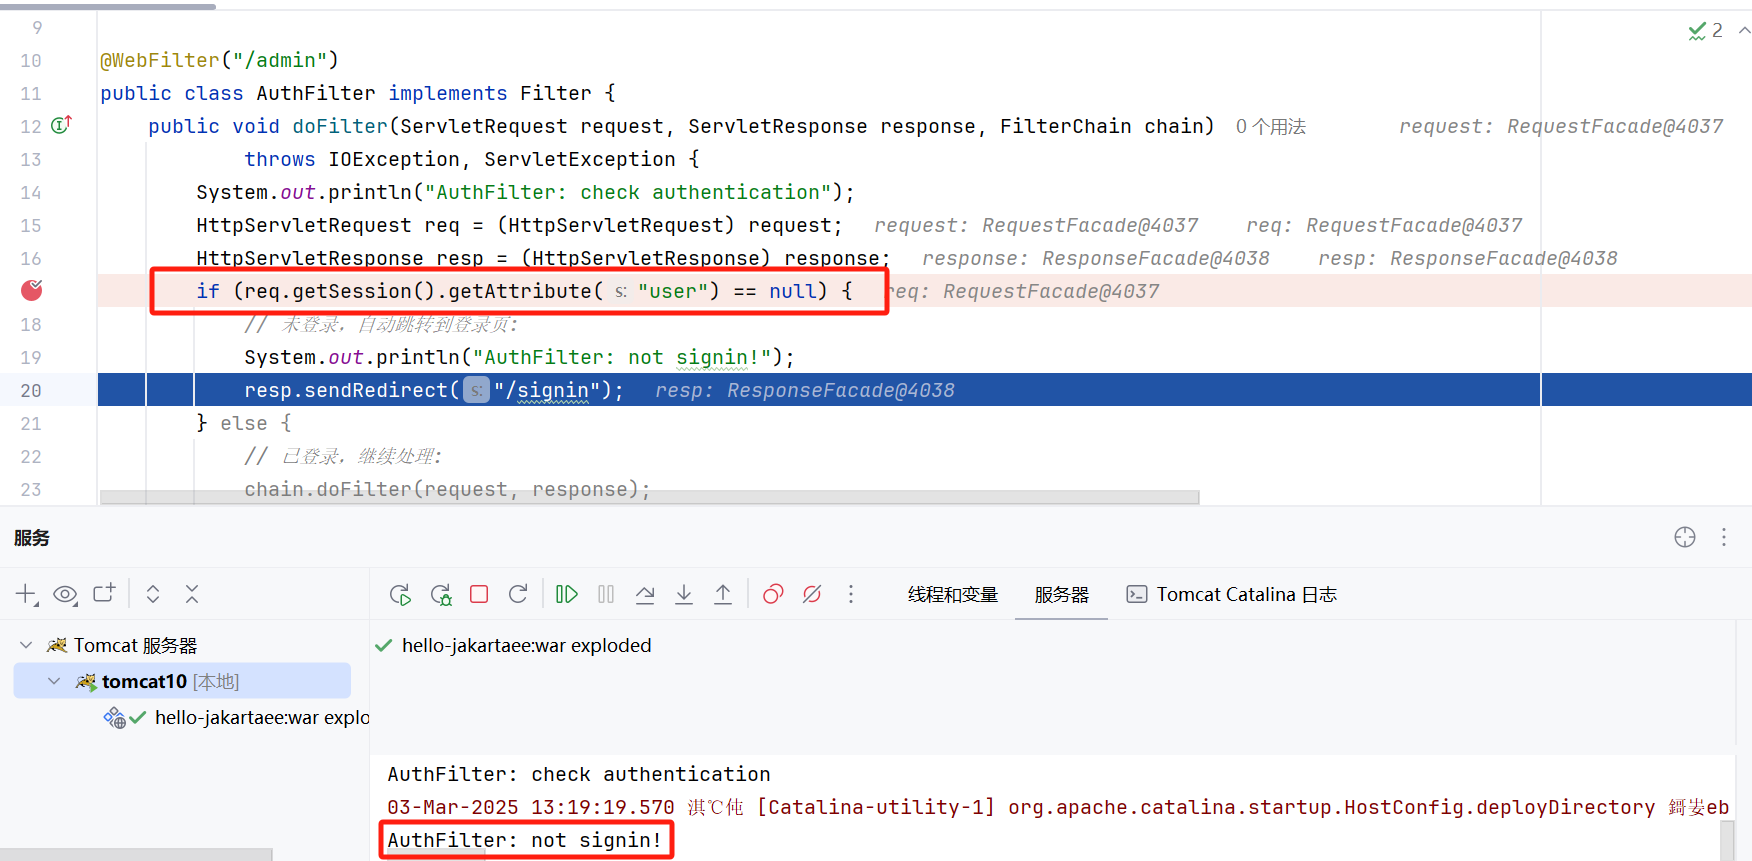Toggle the Mute Breakpoints icon
The width and height of the screenshot is (1752, 861).
tap(812, 594)
